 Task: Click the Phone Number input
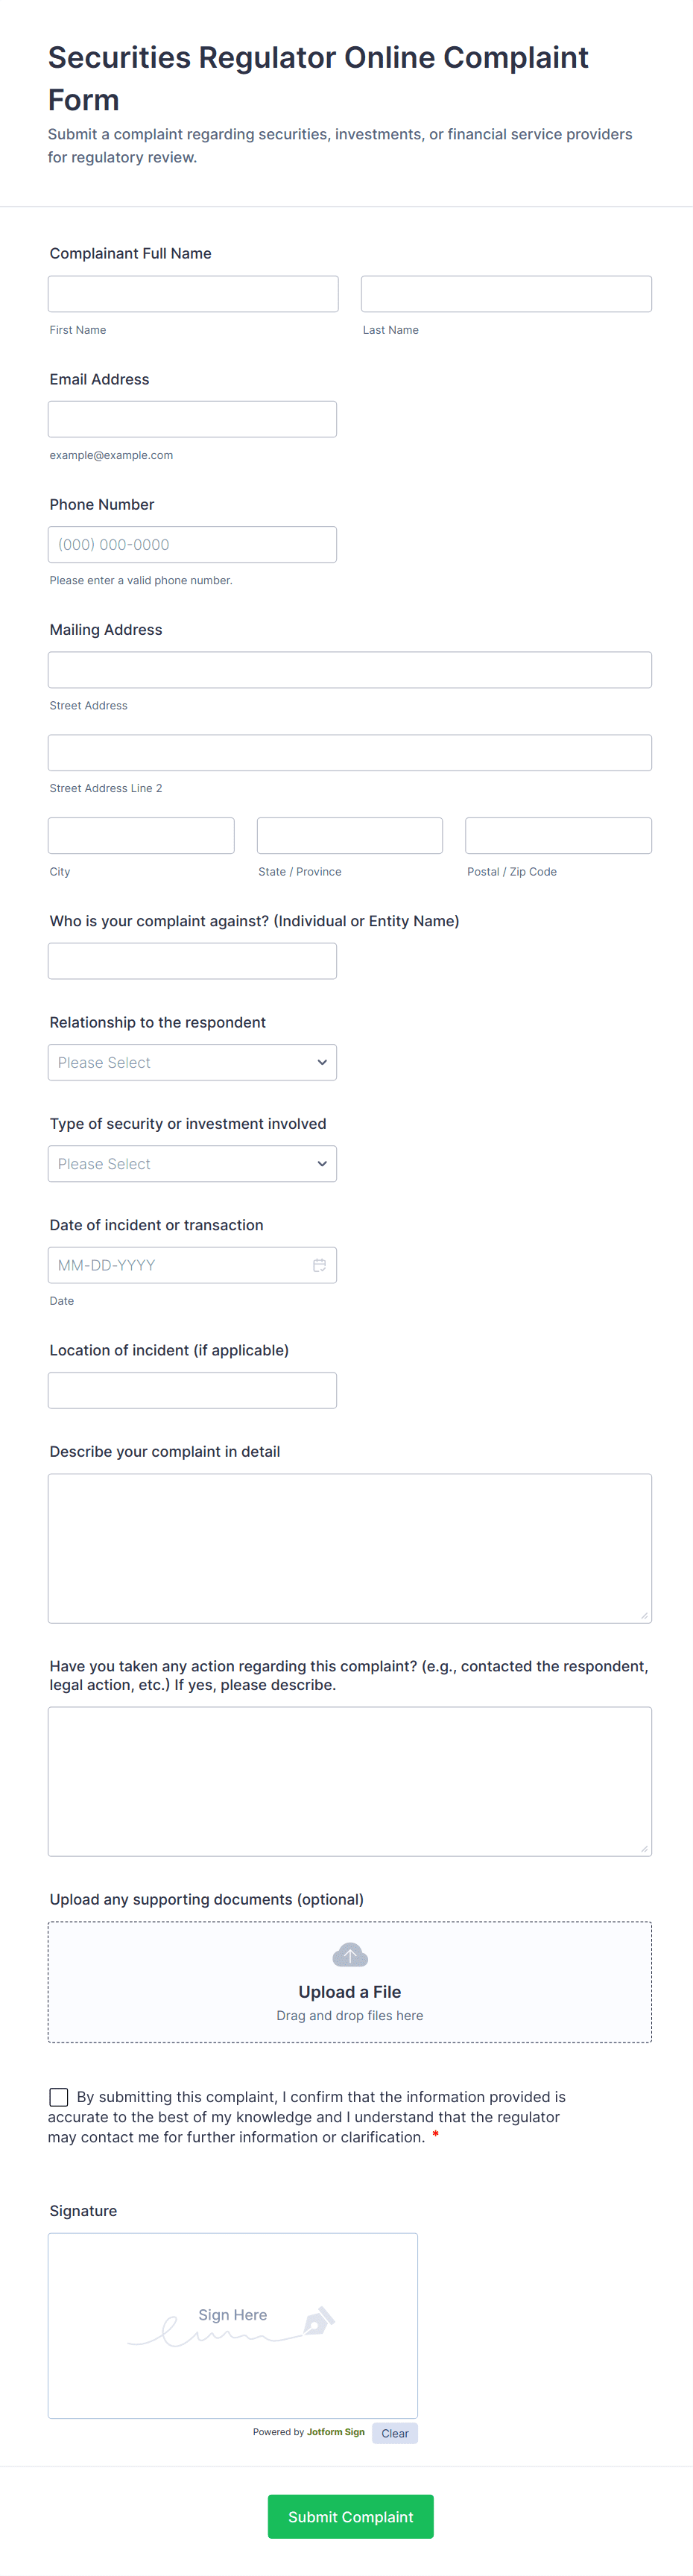coord(192,545)
